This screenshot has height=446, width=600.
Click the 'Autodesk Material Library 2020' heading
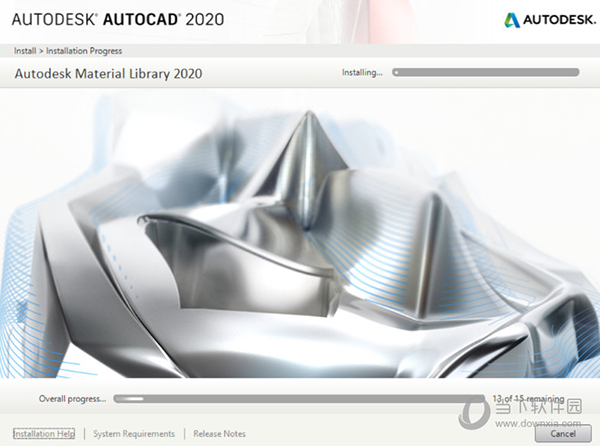coord(108,73)
